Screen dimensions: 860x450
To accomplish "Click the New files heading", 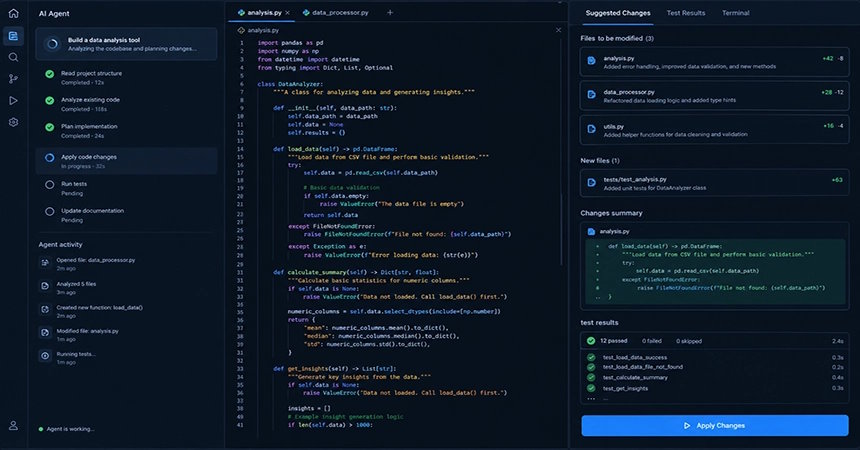I will click(x=600, y=161).
